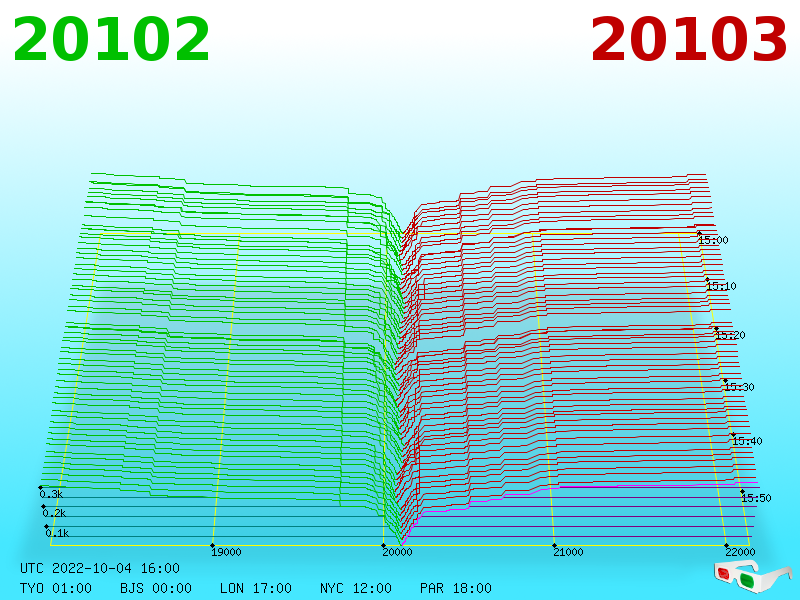Screen dimensions: 800x600
Task: Click the 15:50 time axis marker
Action: pyautogui.click(x=756, y=497)
